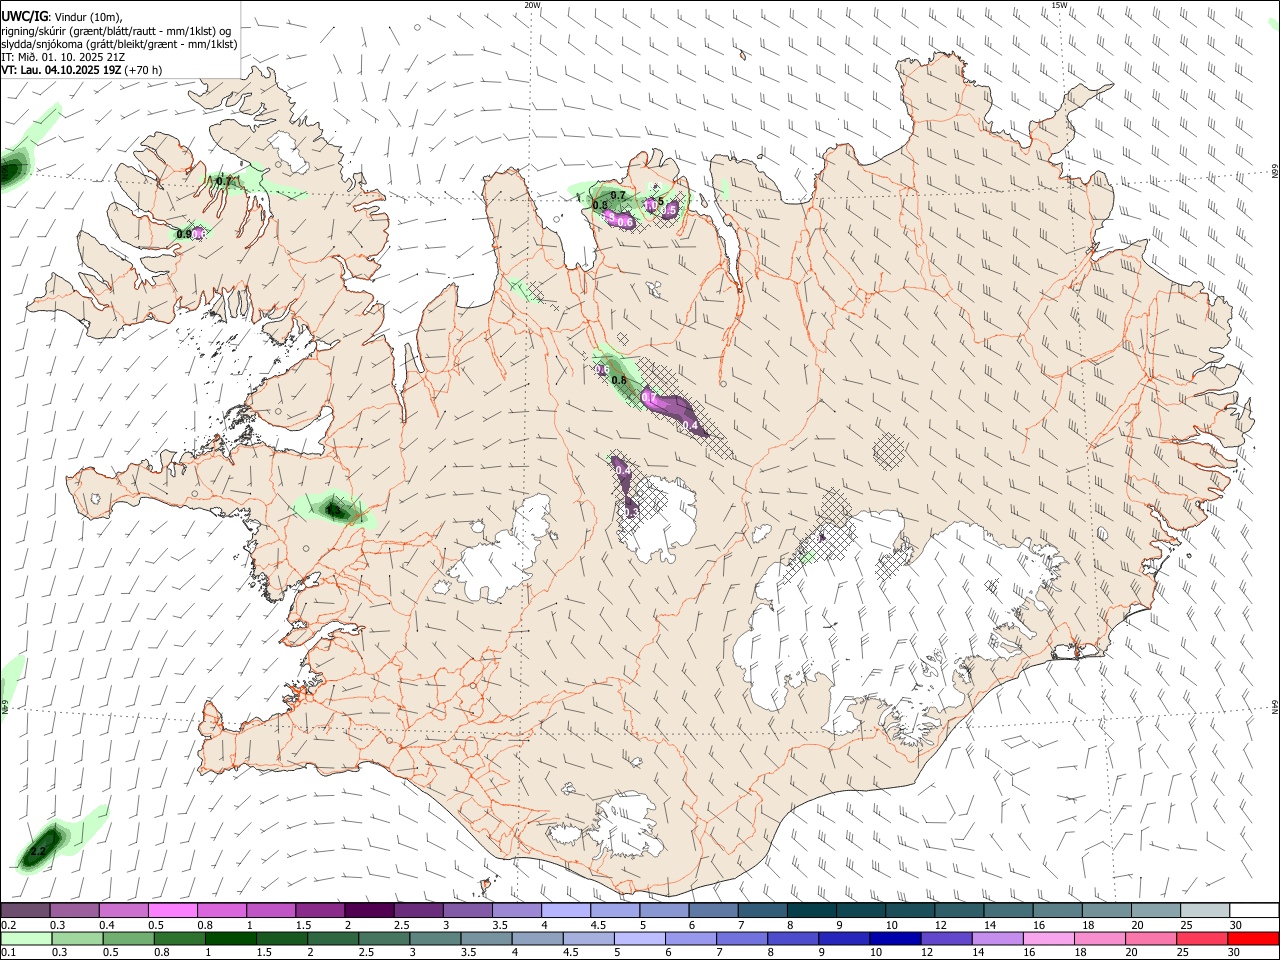1280x960 pixels.
Task: Click the bright red 30 mm rain swatch
Action: tap(1254, 939)
